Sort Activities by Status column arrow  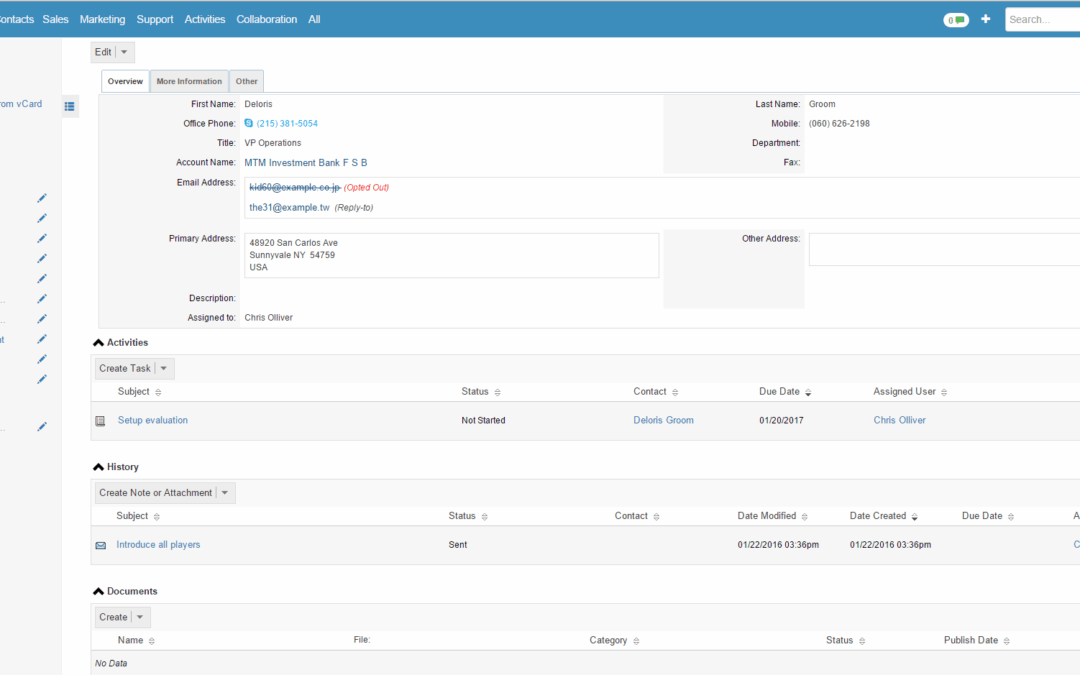[497, 392]
